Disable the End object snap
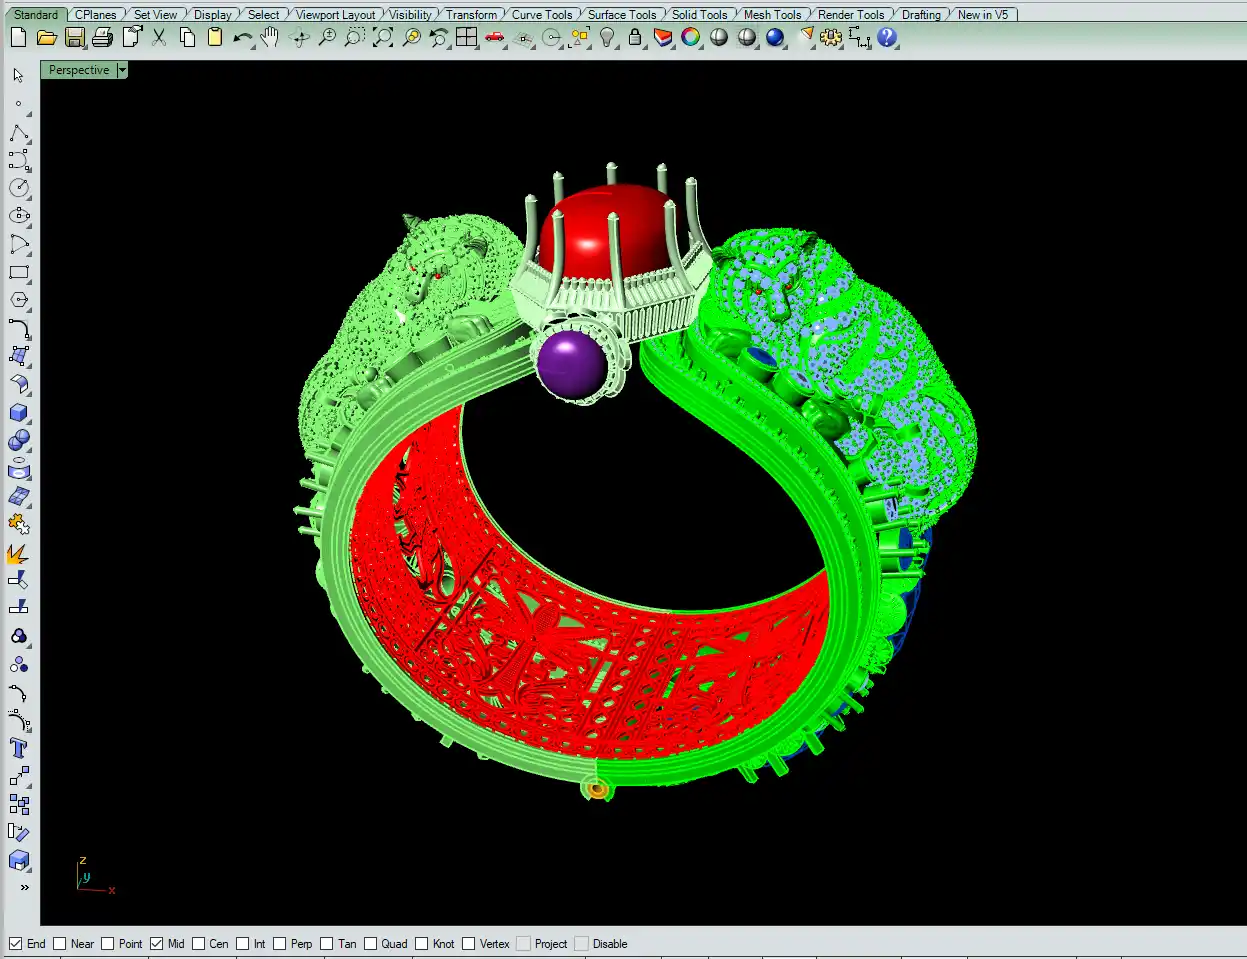 [x=16, y=943]
